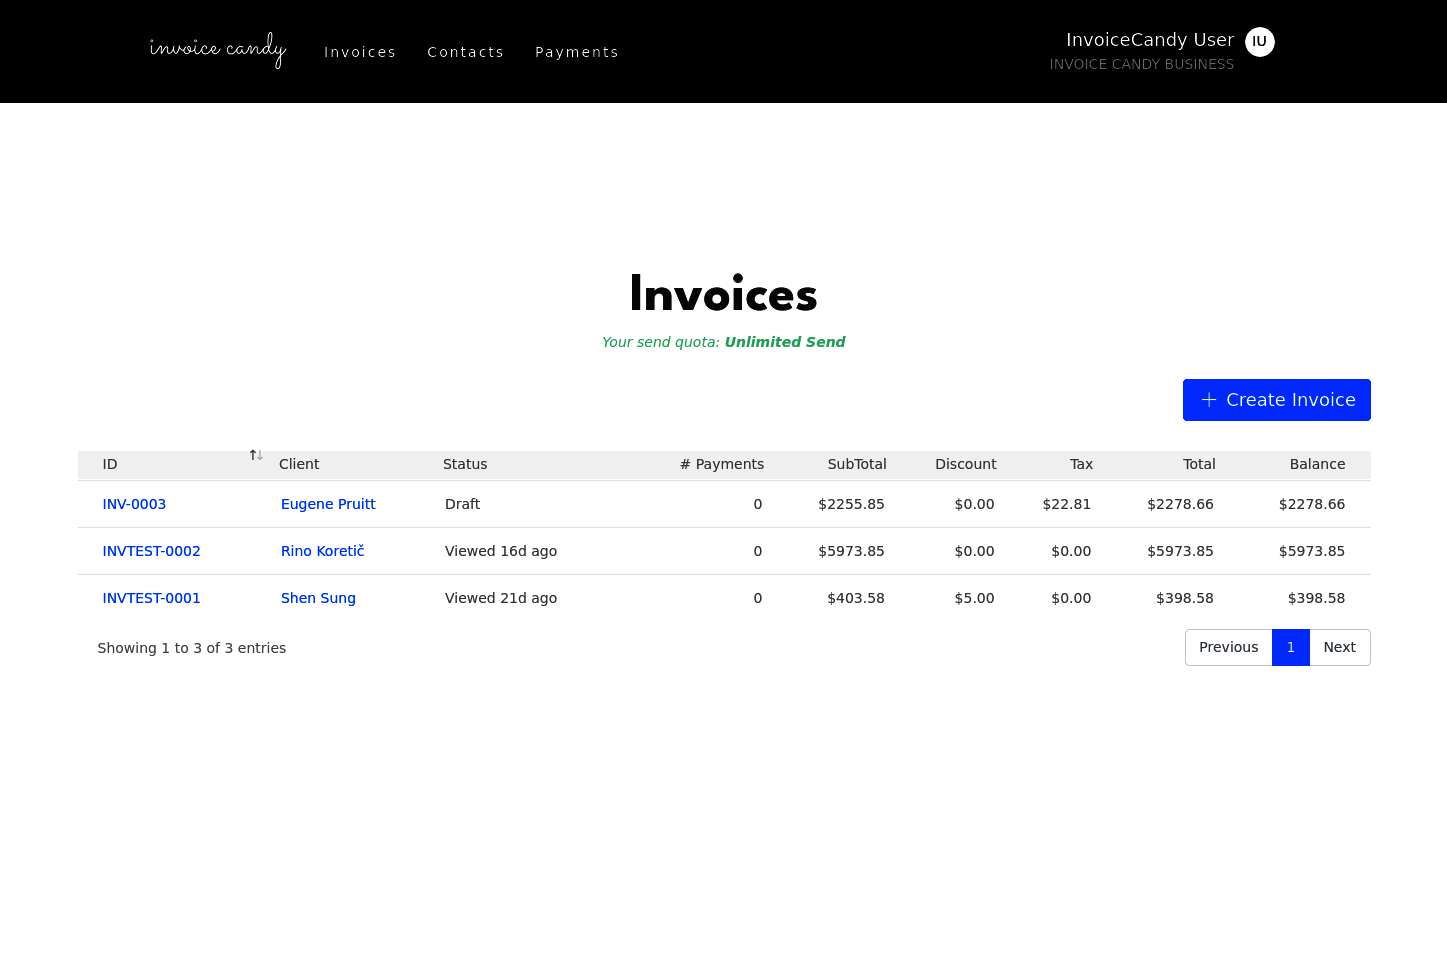Open the IU user avatar
The image size is (1447, 970).
1260,42
